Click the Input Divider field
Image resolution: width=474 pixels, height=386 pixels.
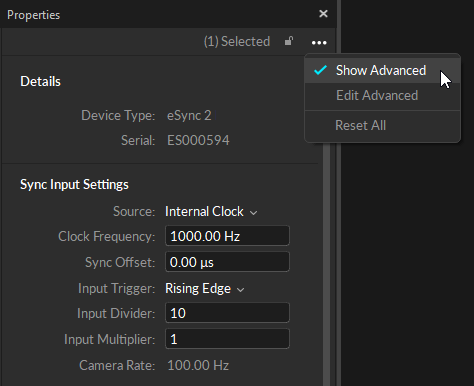227,313
